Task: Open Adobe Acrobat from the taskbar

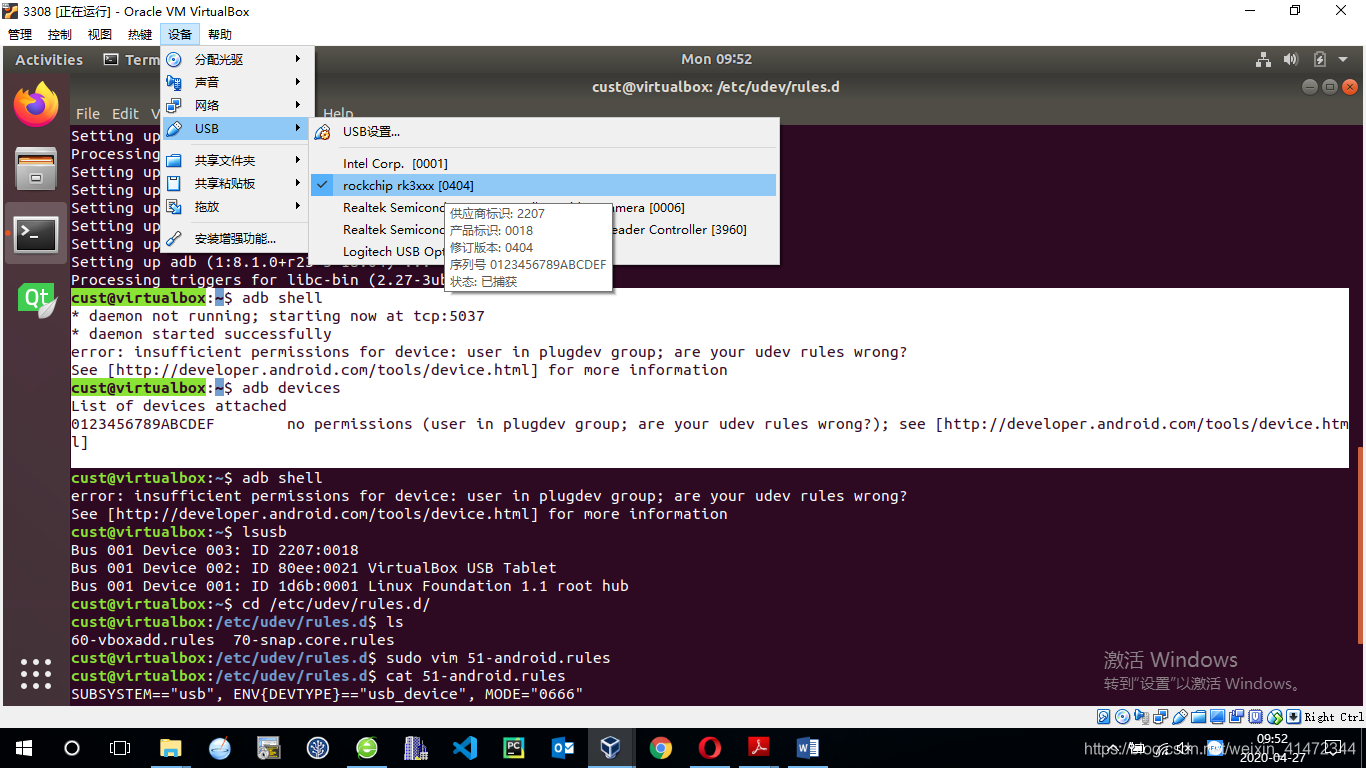Action: pyautogui.click(x=758, y=747)
